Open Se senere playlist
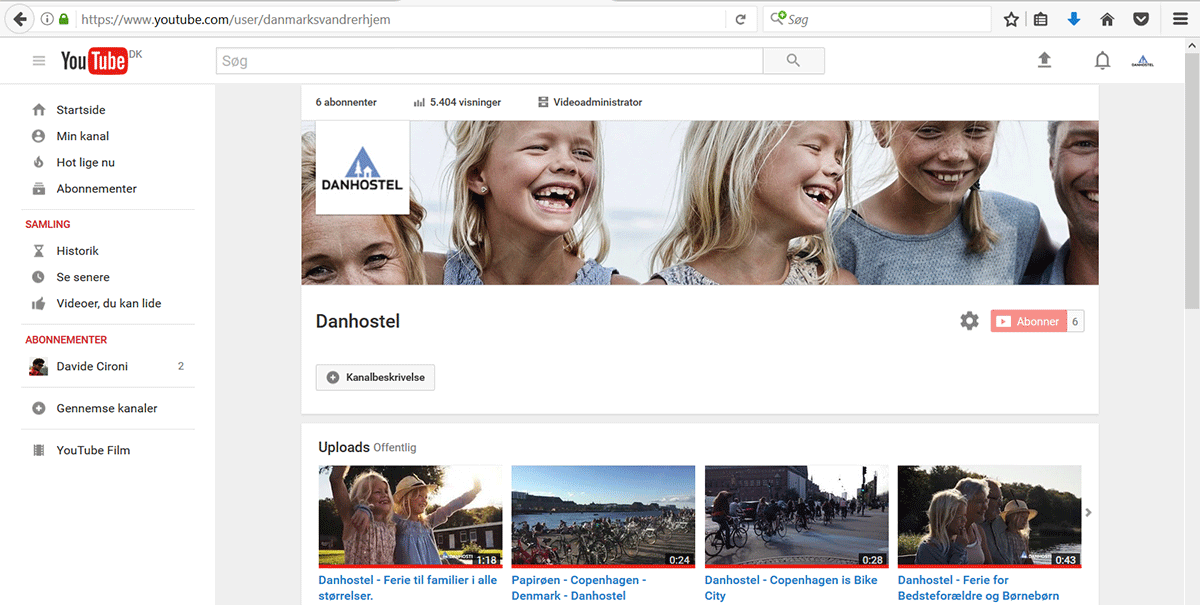This screenshot has width=1200, height=605. tap(83, 277)
